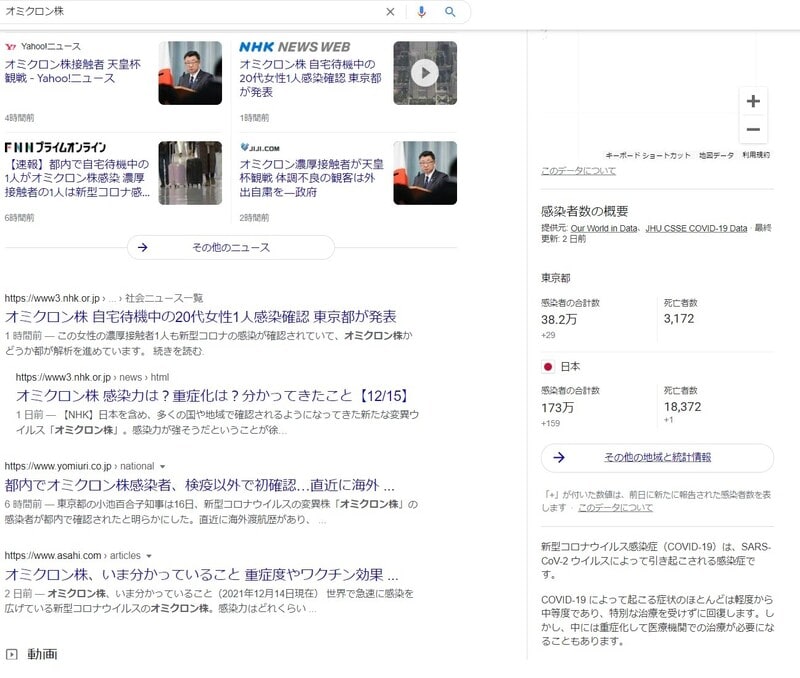Click the Japan flag icon beside 日本
Screen dimensions: 800x678
coord(548,367)
